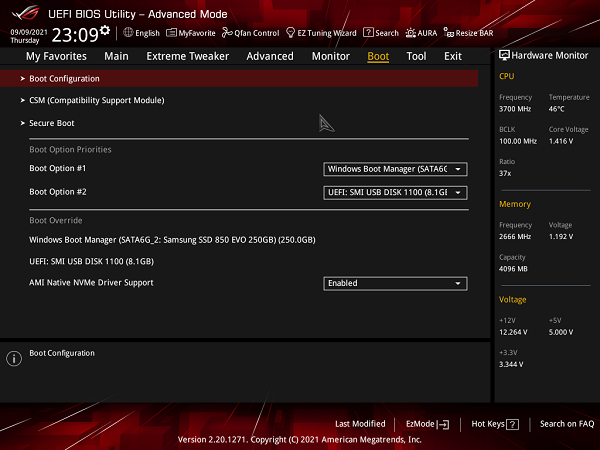Switch to Monitor tab
The width and height of the screenshot is (600, 450).
[331, 56]
